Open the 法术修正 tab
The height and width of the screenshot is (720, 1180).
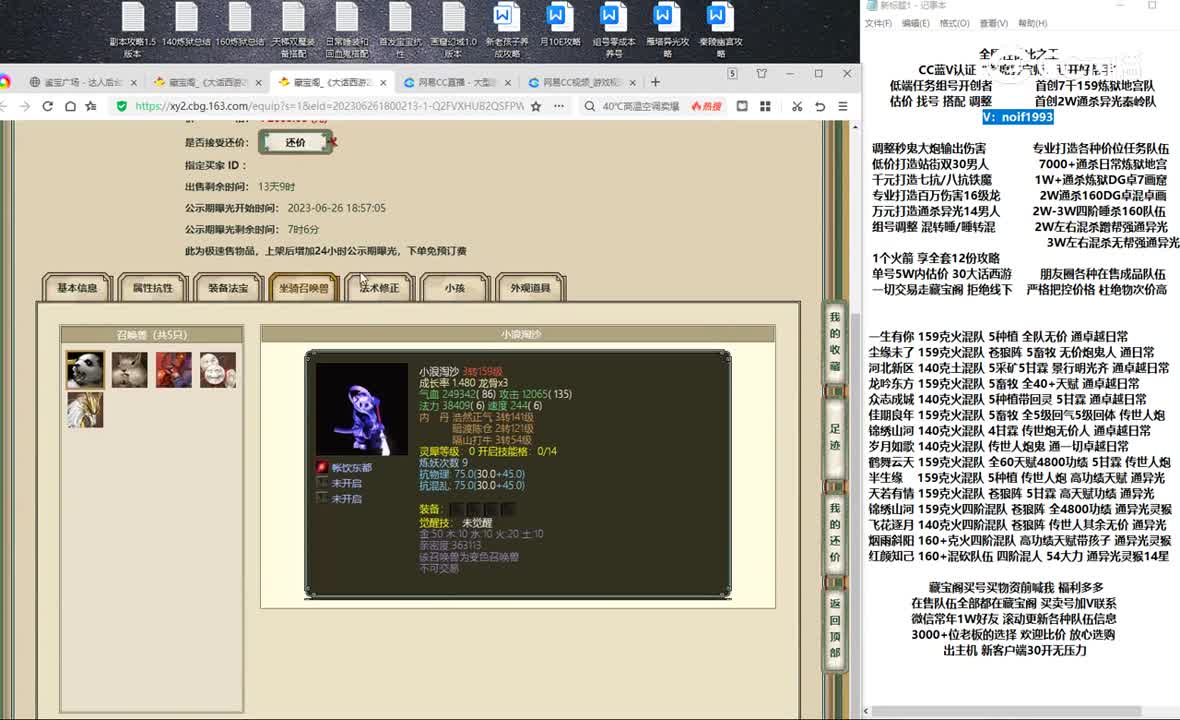(x=379, y=287)
